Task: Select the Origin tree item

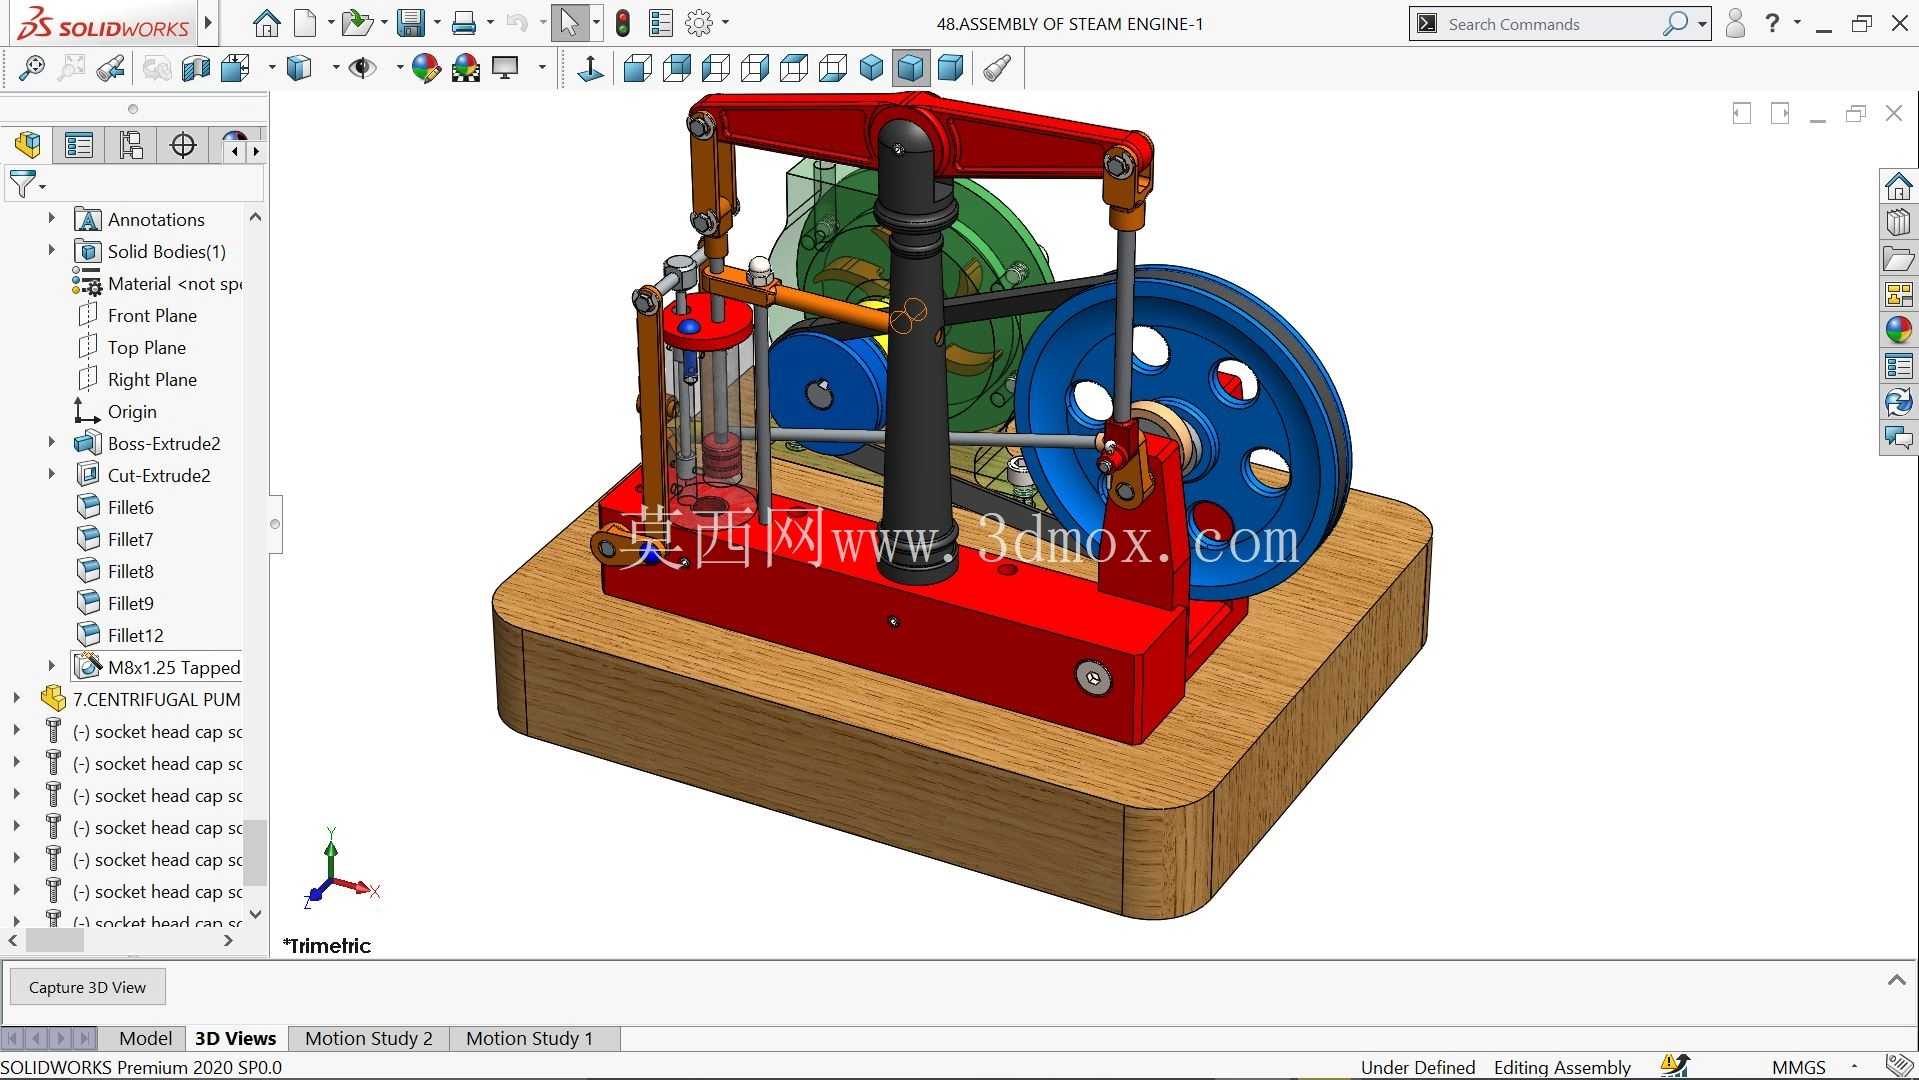Action: pyautogui.click(x=132, y=411)
